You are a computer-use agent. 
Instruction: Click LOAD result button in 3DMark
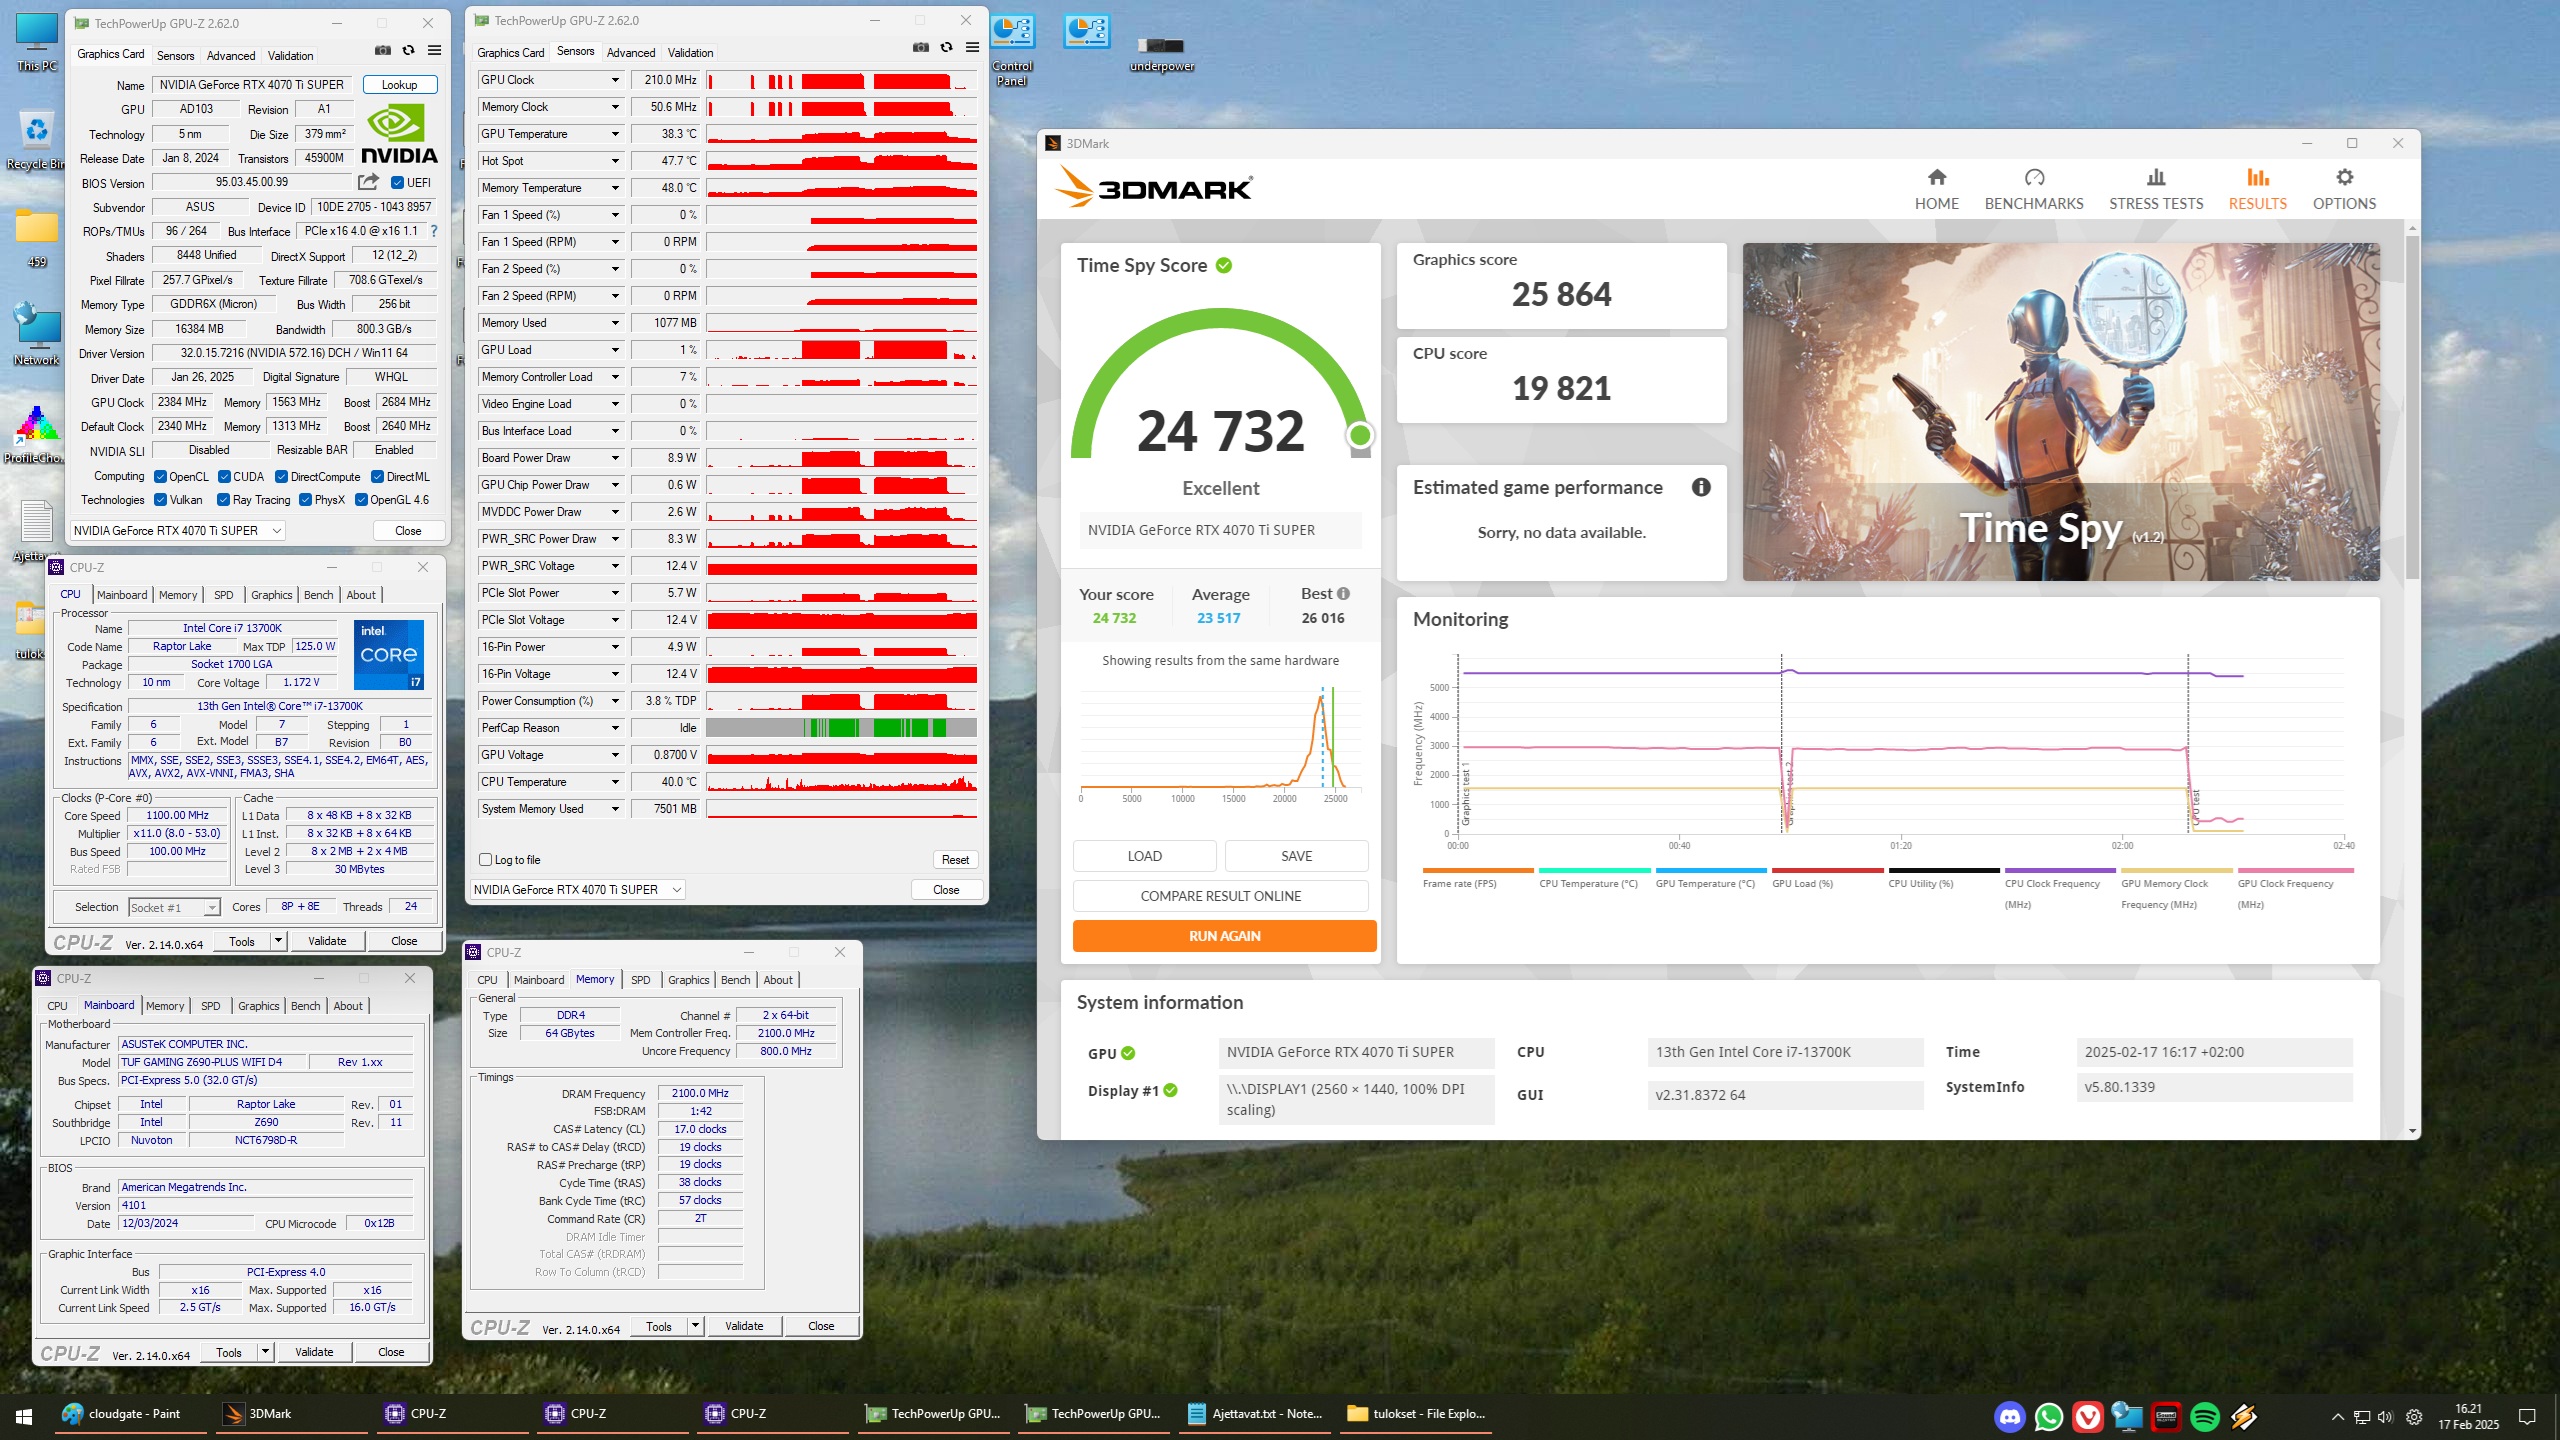point(1144,856)
